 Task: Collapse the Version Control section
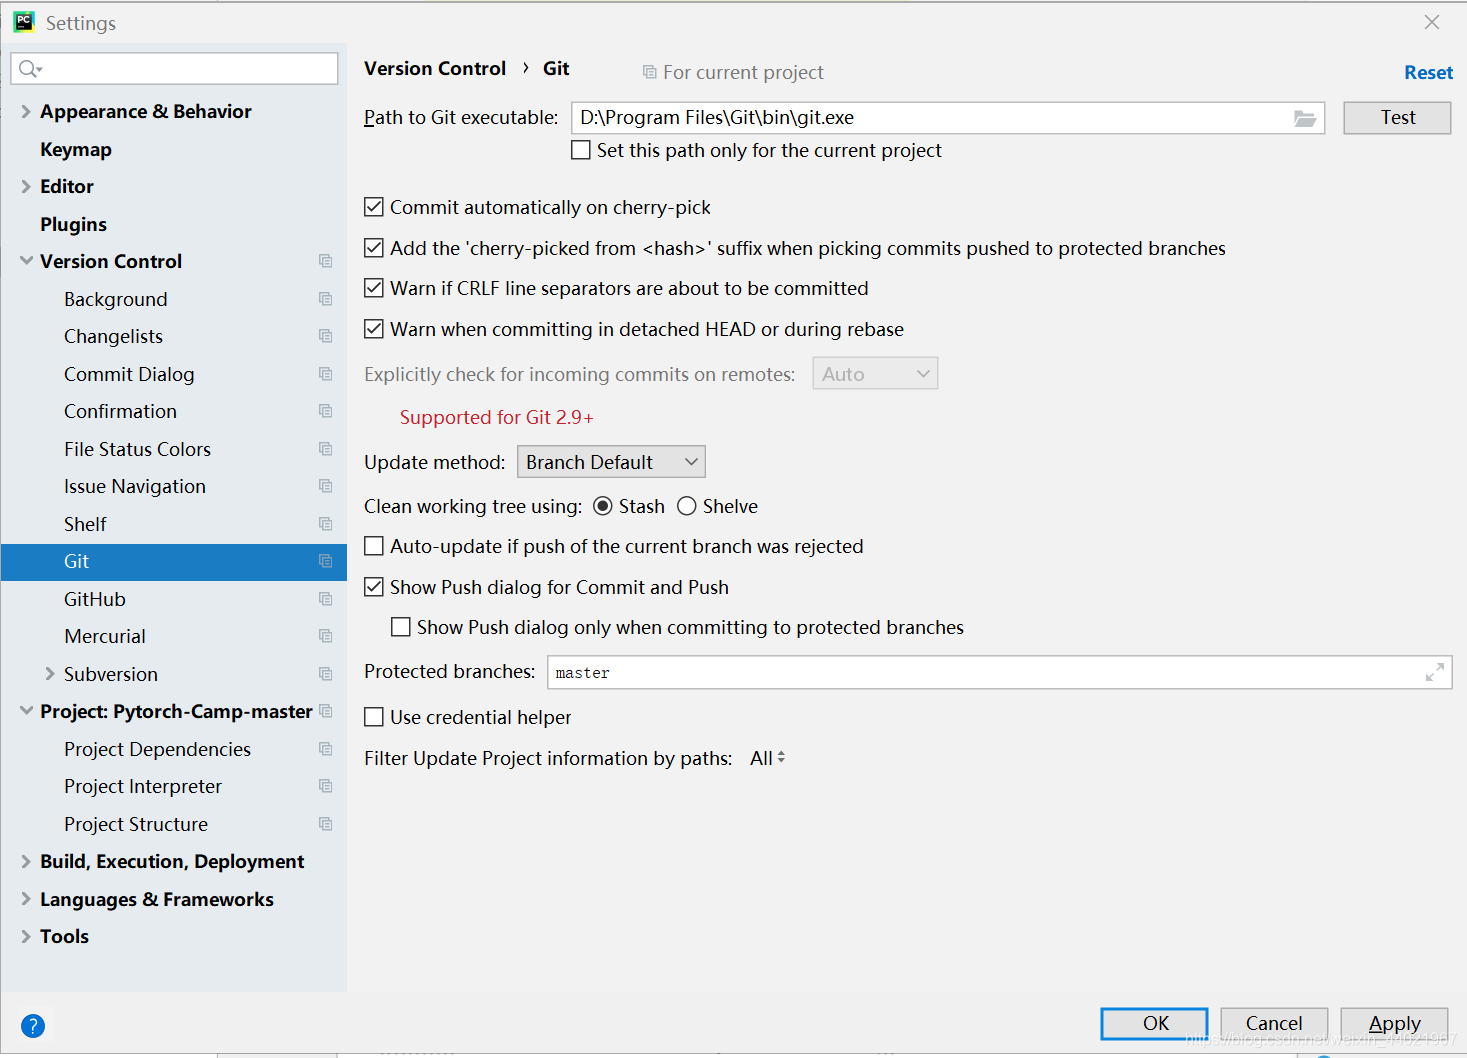[x=25, y=261]
